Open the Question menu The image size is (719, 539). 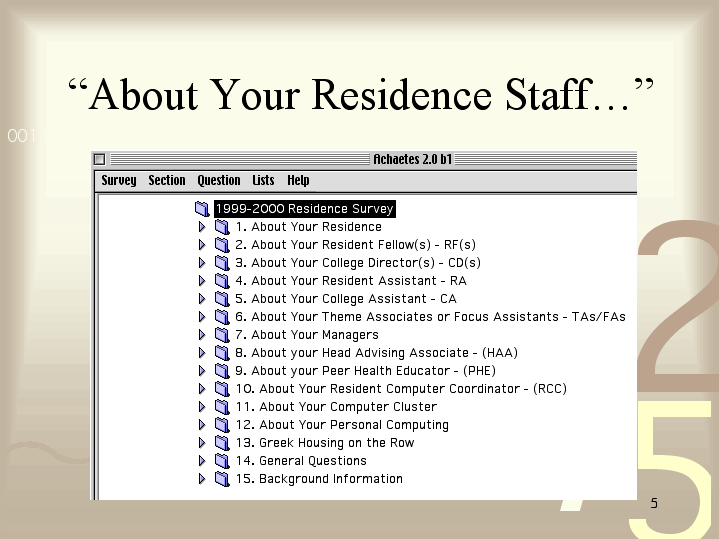tap(219, 180)
